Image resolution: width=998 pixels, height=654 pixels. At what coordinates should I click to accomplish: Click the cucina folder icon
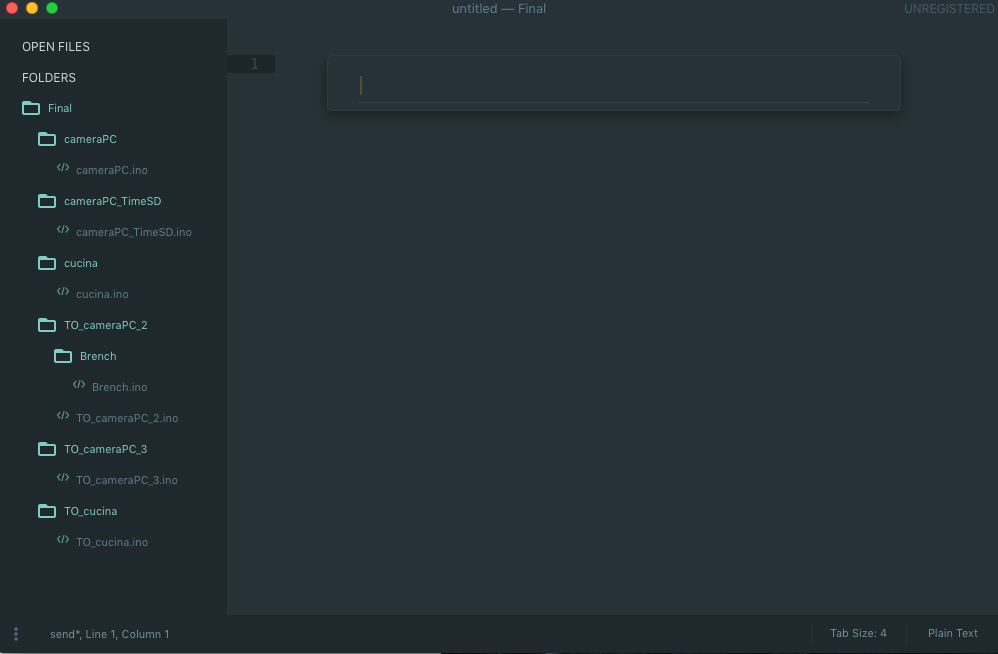click(x=47, y=263)
